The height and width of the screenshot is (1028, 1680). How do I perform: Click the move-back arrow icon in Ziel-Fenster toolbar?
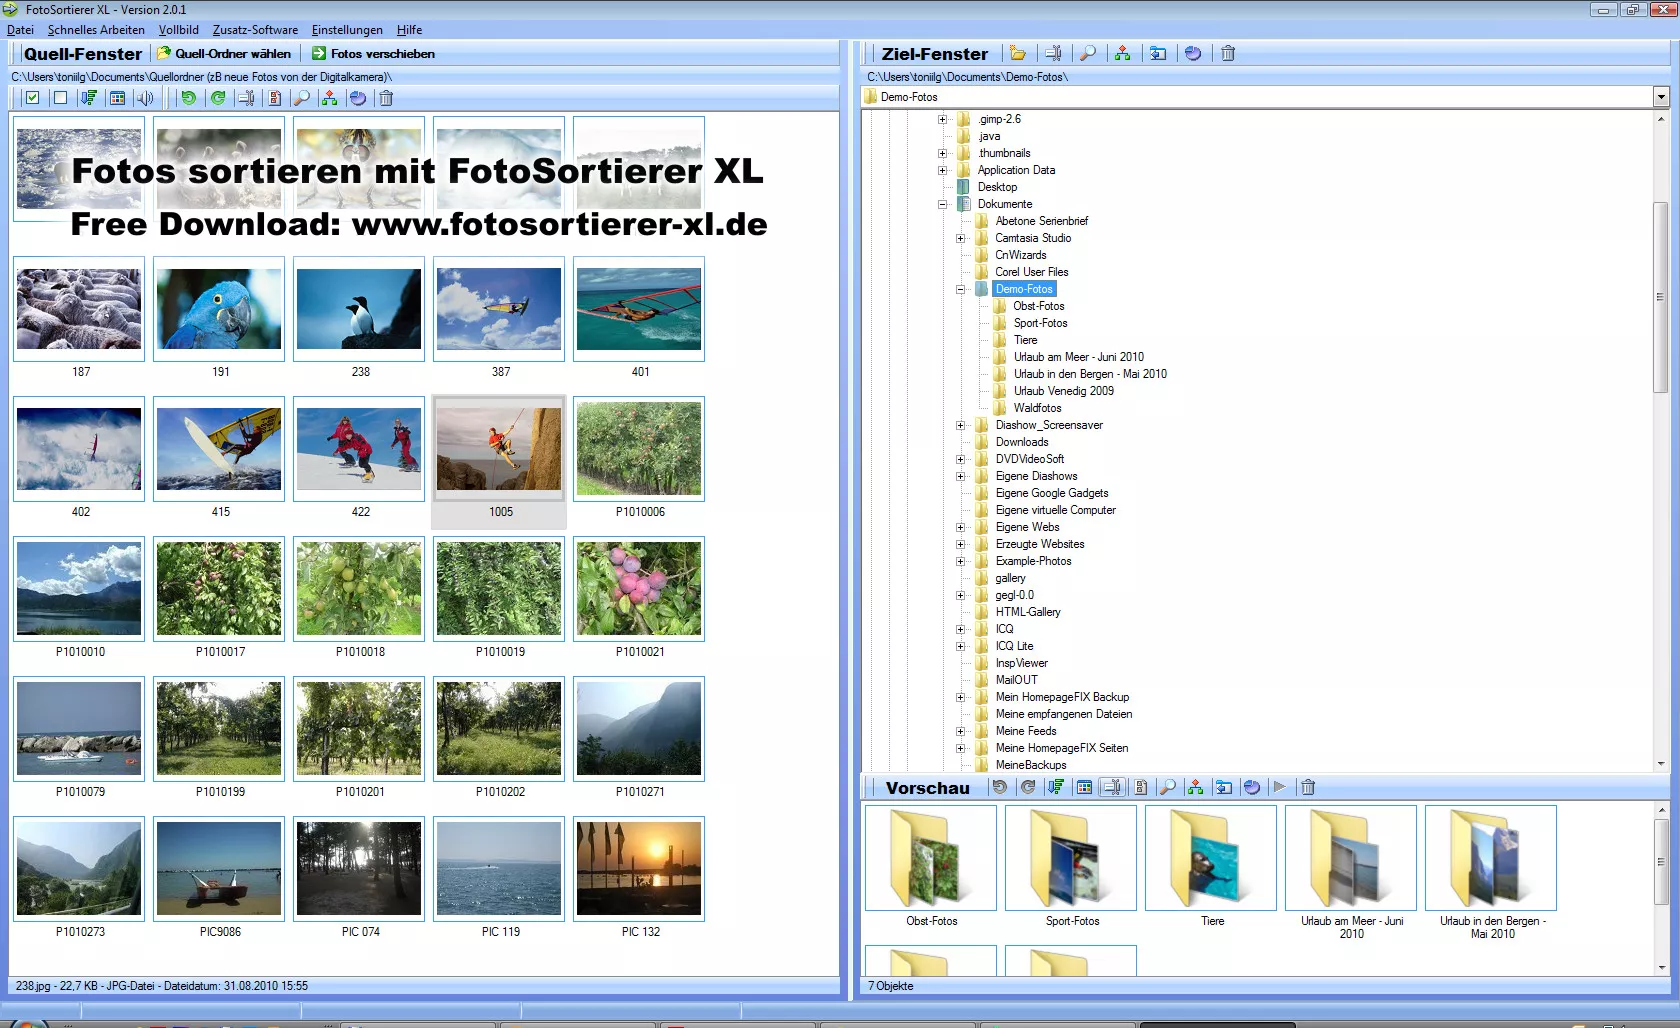point(1158,54)
